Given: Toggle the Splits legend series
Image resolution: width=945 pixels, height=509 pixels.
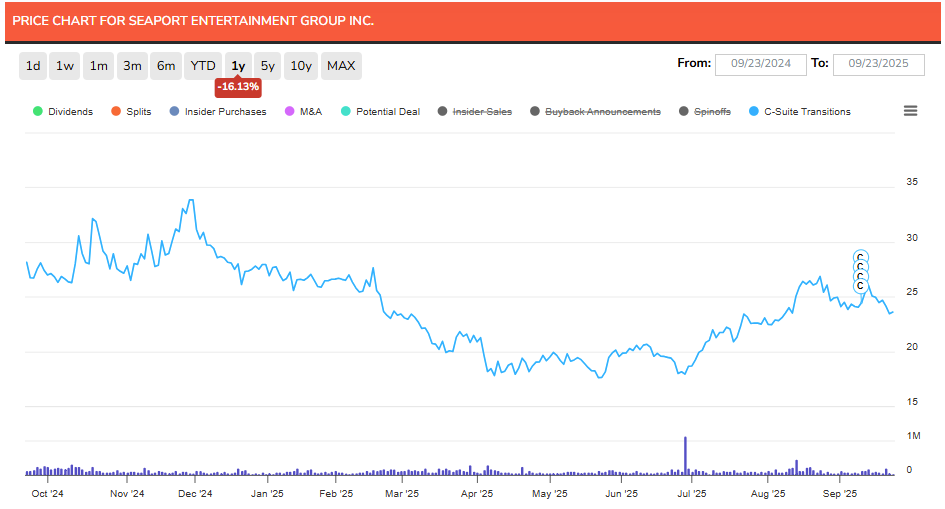Looking at the screenshot, I should tap(131, 111).
